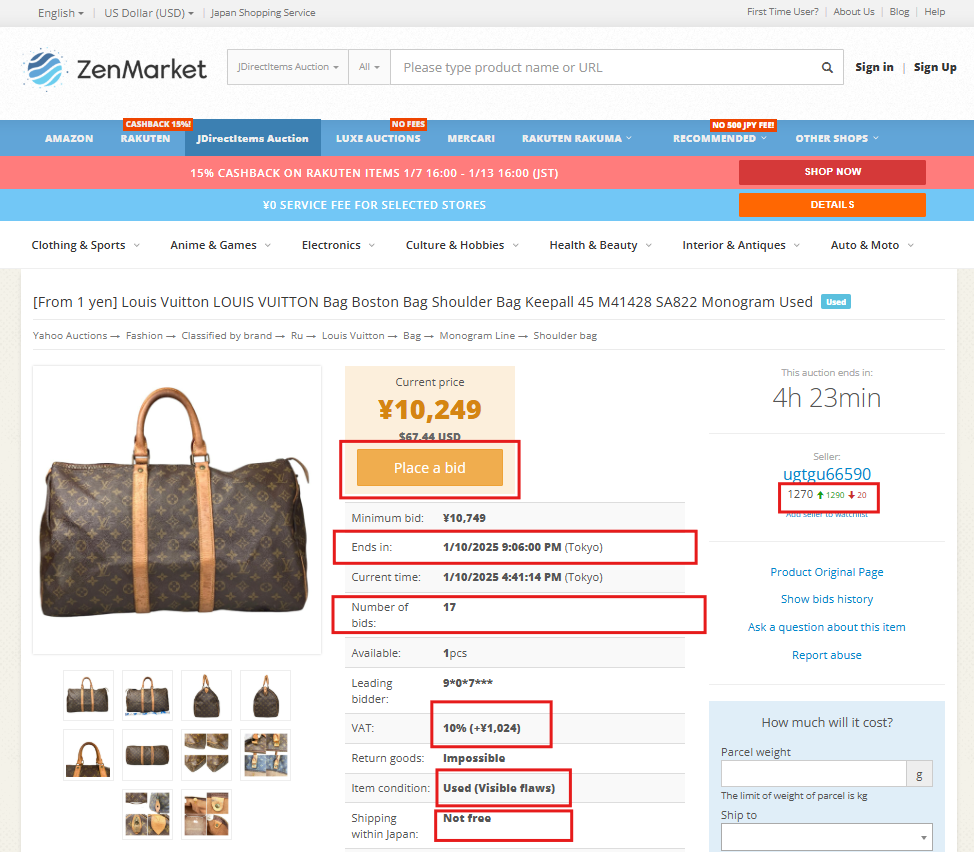Select the Amazon shop tab
Image resolution: width=974 pixels, height=852 pixels.
69,138
